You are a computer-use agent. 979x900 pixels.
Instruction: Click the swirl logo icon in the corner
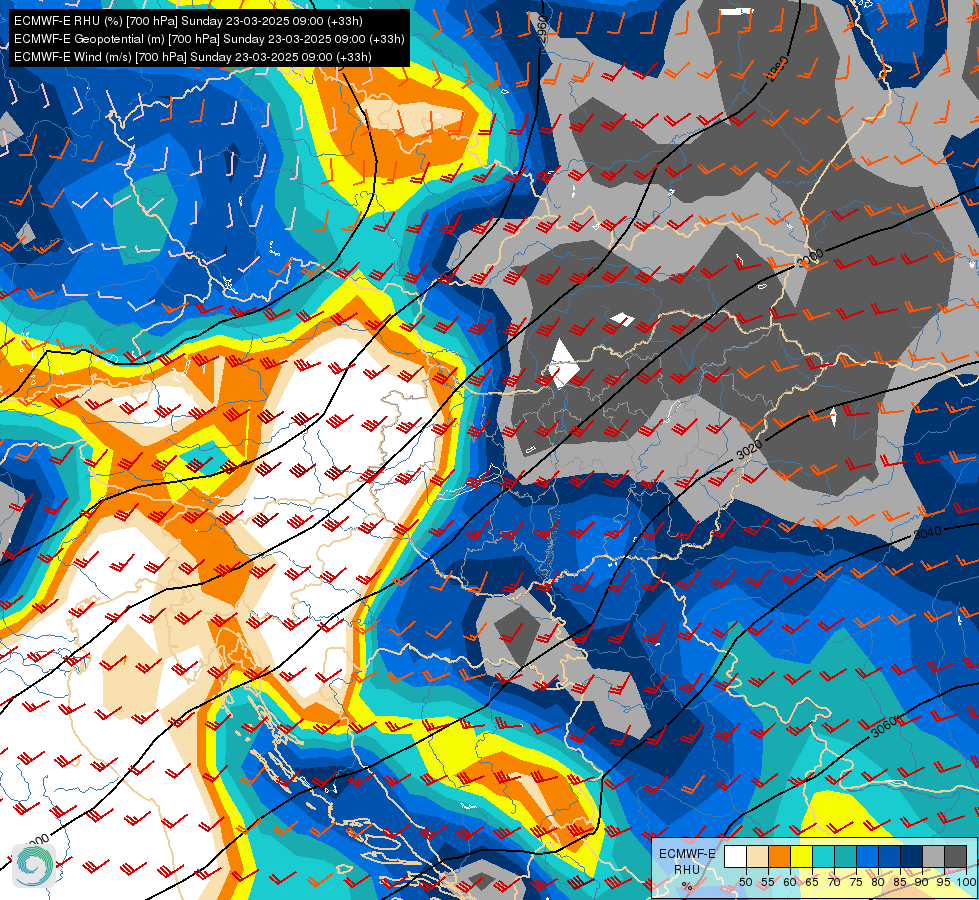pyautogui.click(x=34, y=865)
